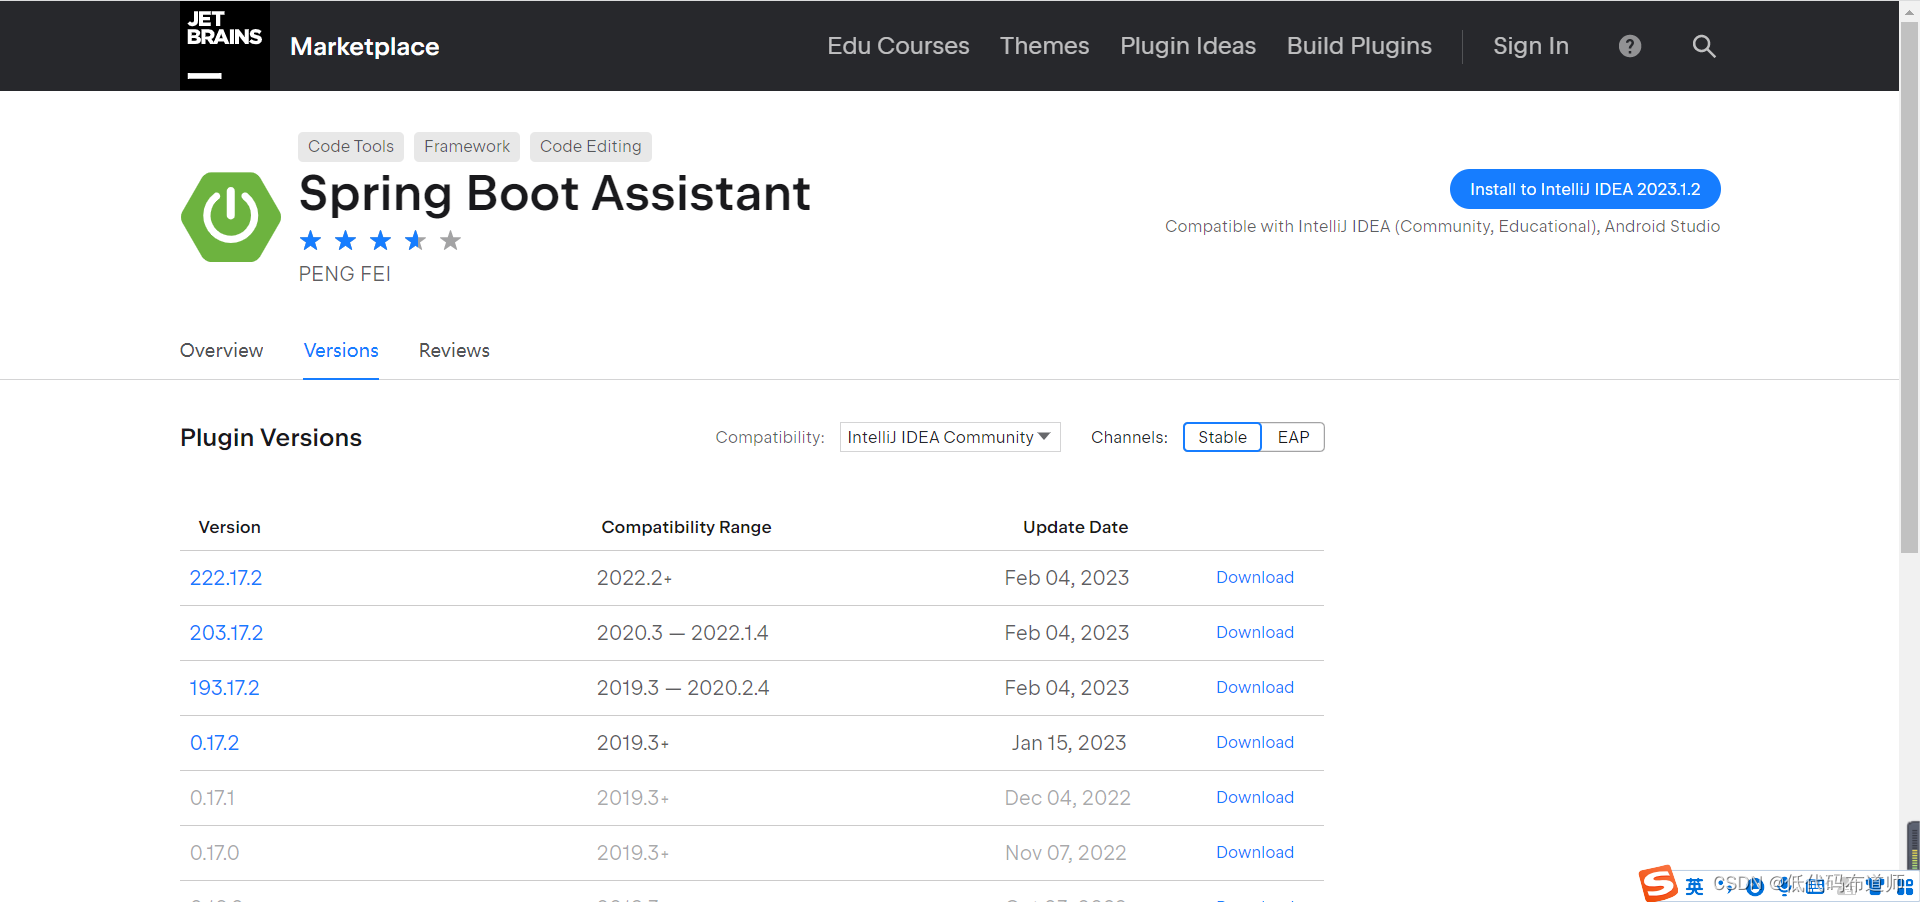The height and width of the screenshot is (902, 1920).
Task: Download version 0.17.1
Action: [1255, 798]
